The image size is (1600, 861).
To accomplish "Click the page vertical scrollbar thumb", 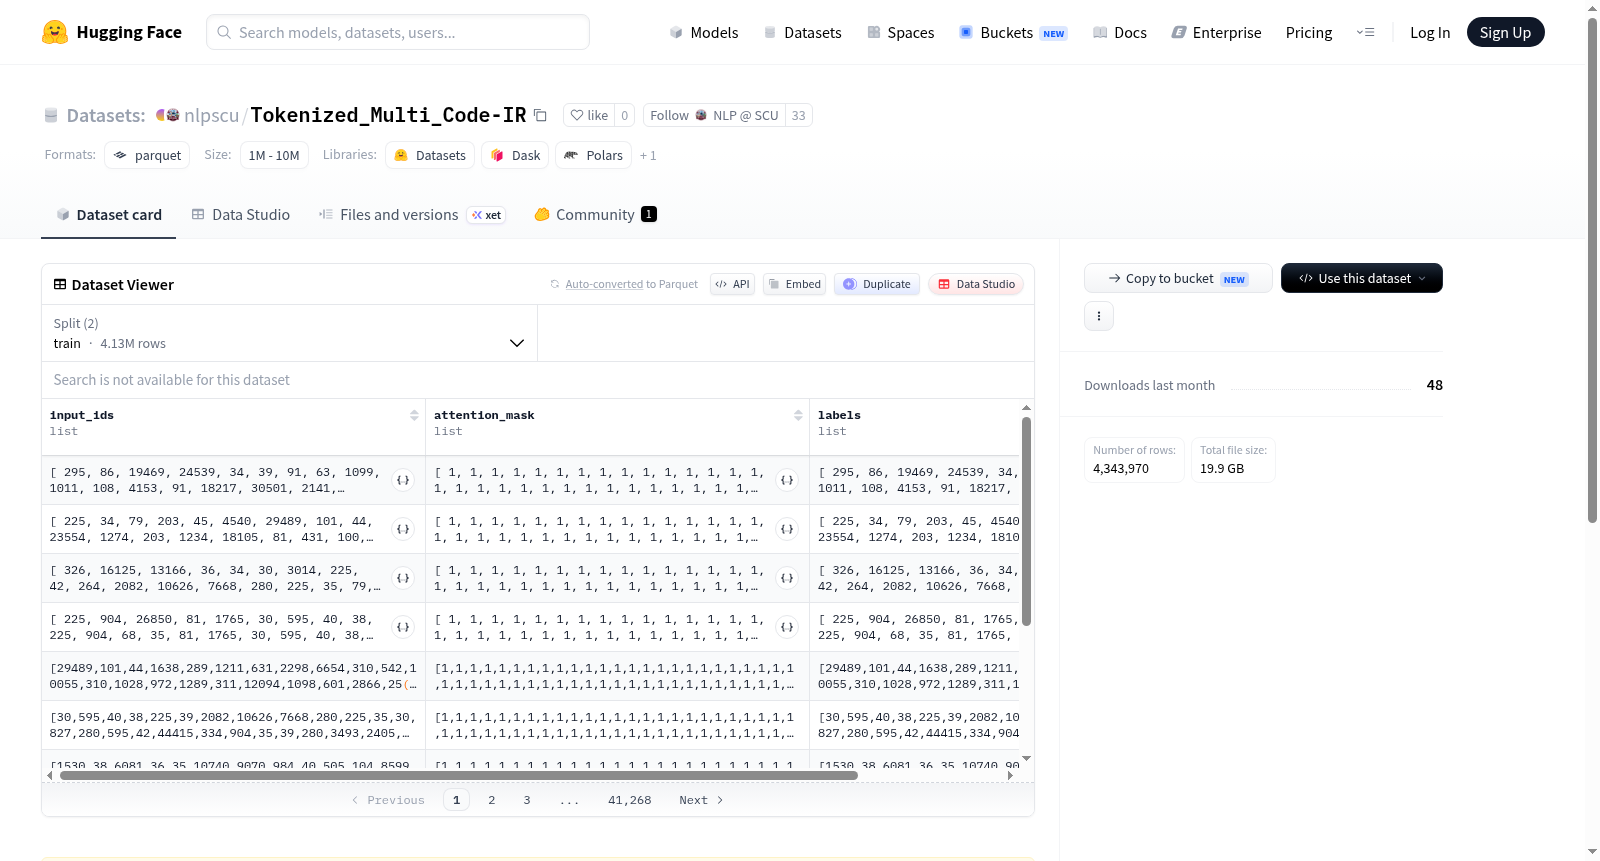I will click(x=1592, y=270).
